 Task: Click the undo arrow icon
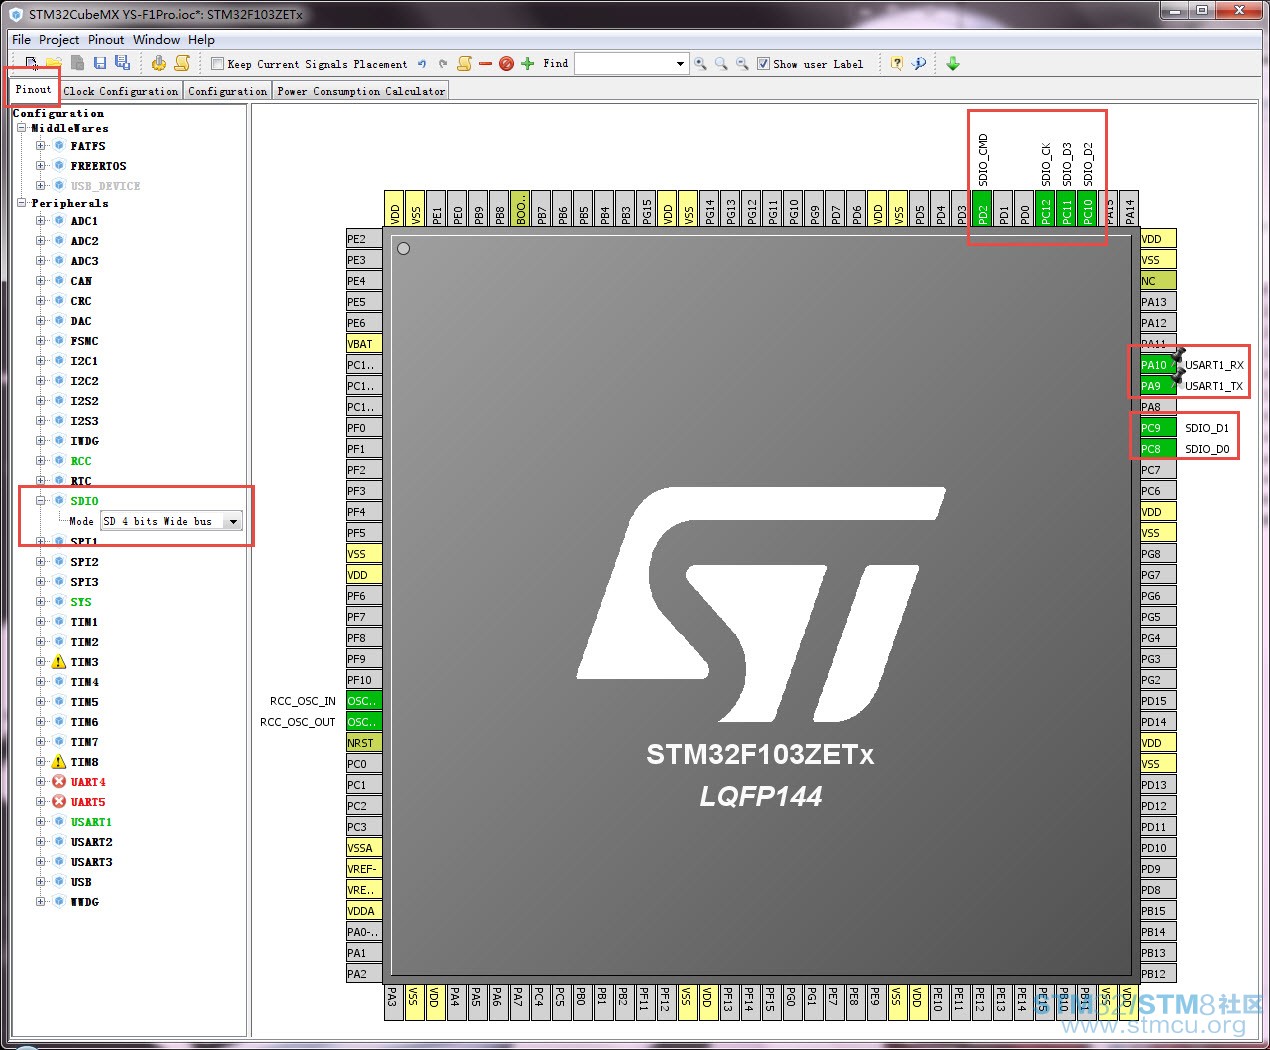pos(422,63)
